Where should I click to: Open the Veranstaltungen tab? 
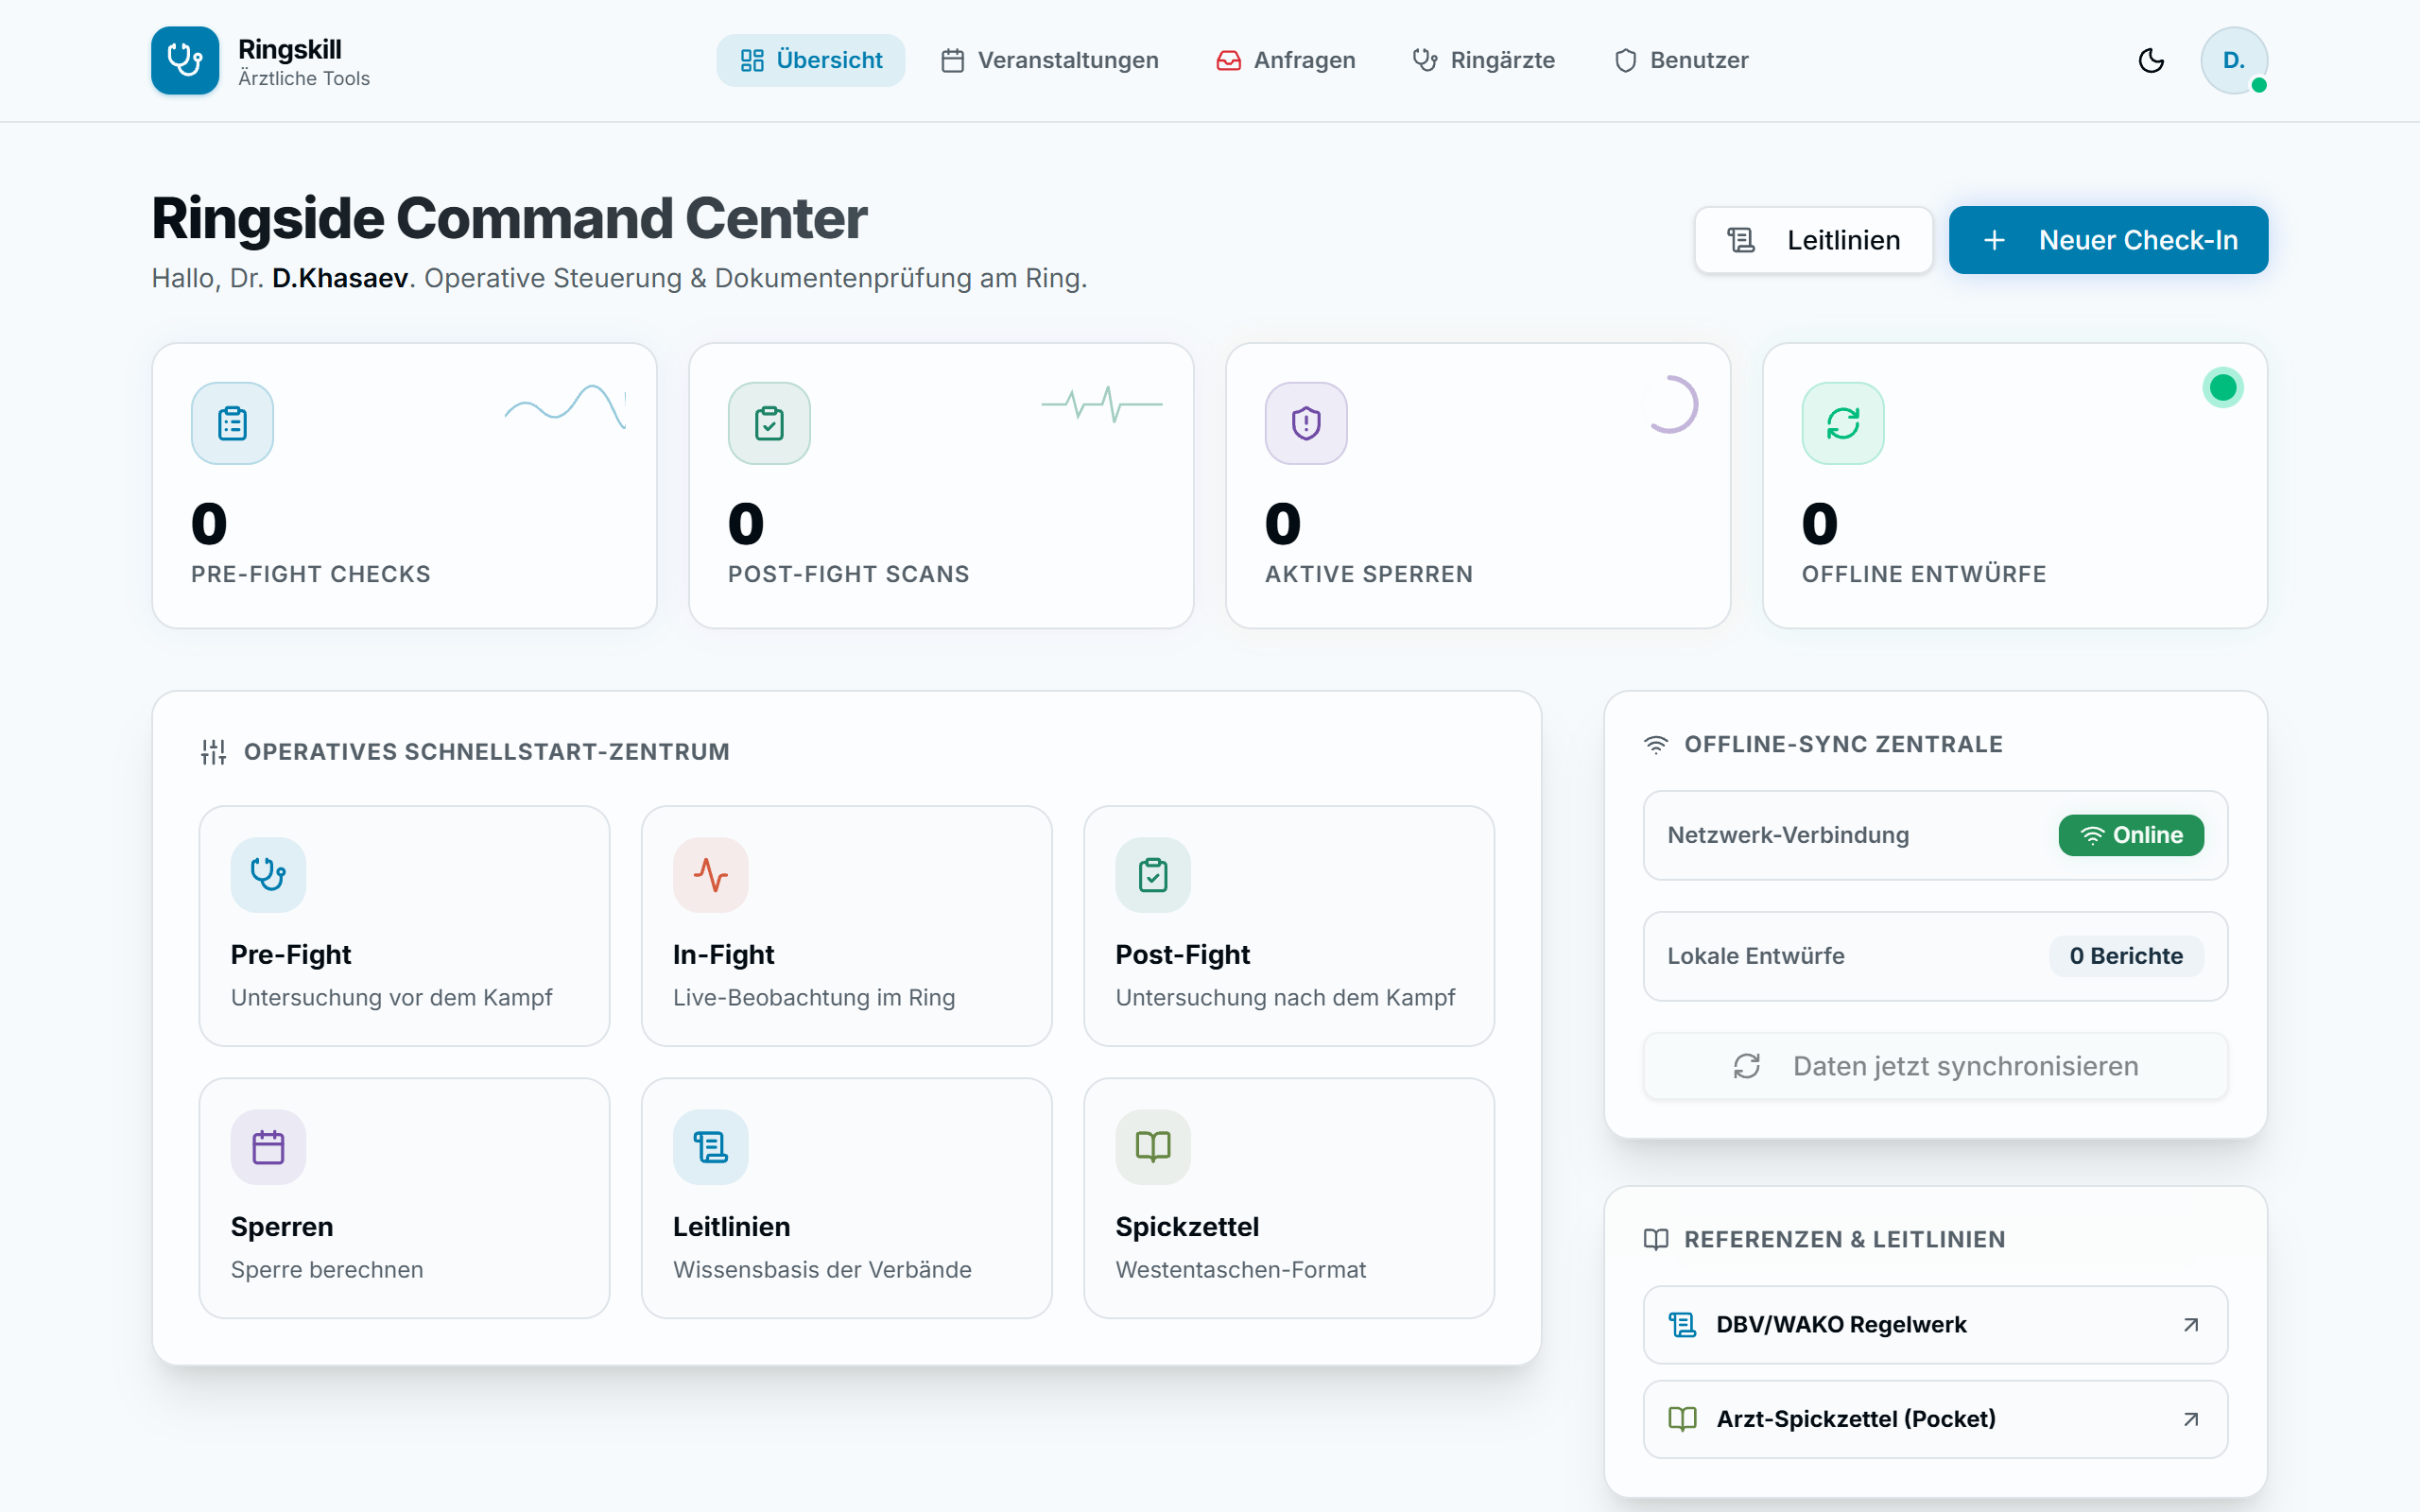pos(1049,60)
